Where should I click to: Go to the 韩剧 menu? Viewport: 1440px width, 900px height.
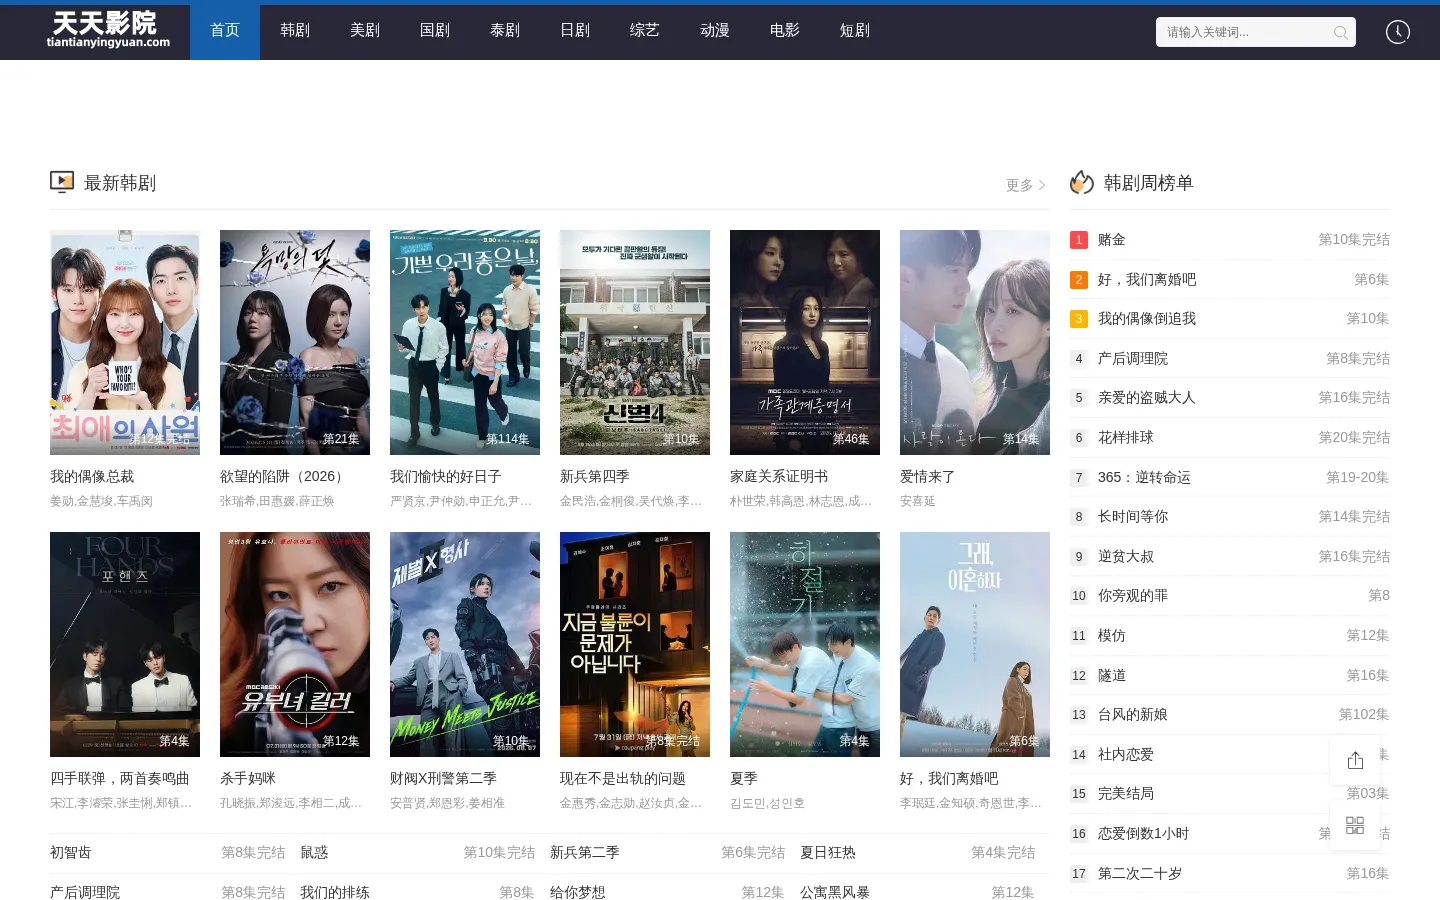point(295,31)
